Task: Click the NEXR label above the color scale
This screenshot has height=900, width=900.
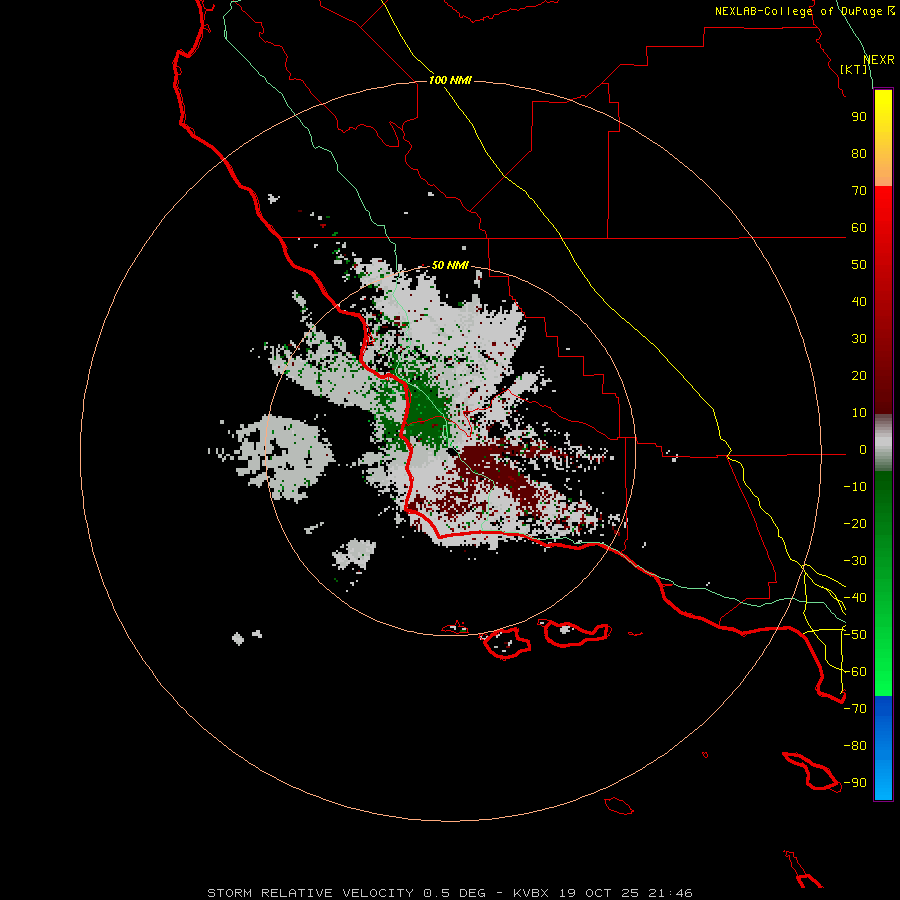Action: click(879, 60)
